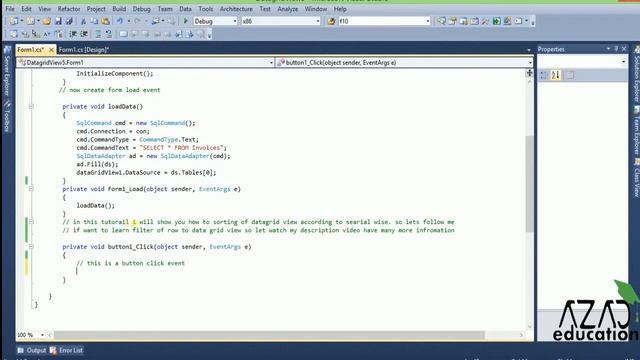Open the Architecture menu

(236, 9)
